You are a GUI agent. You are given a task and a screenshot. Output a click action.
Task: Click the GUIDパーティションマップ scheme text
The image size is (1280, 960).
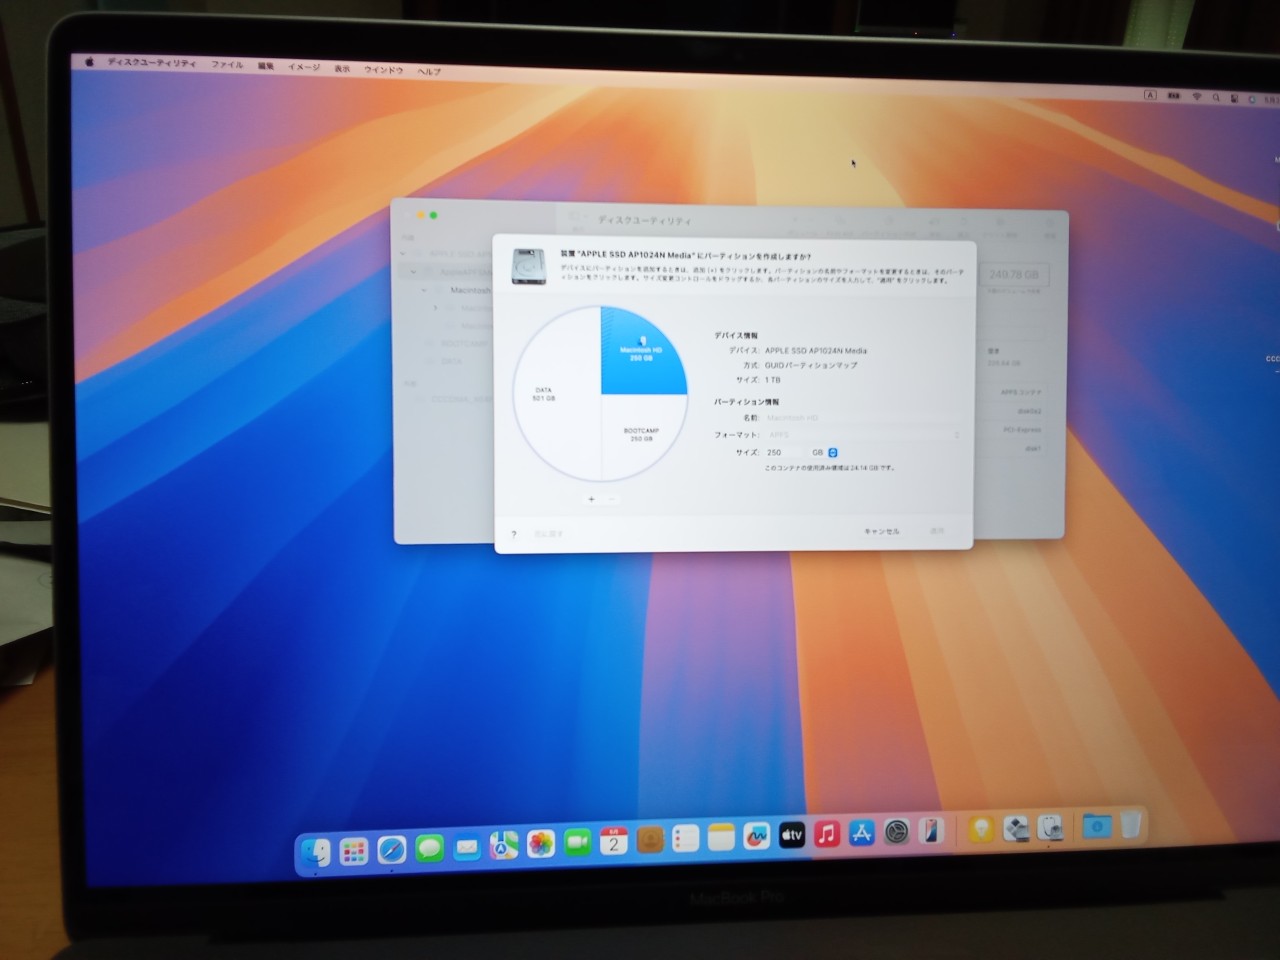[811, 365]
